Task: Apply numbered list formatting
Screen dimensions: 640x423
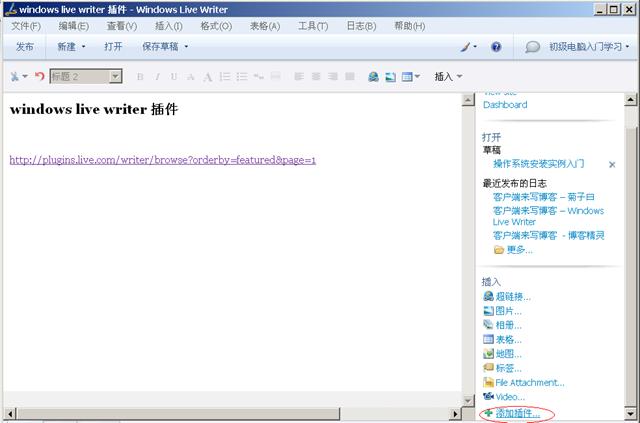Action: click(224, 77)
